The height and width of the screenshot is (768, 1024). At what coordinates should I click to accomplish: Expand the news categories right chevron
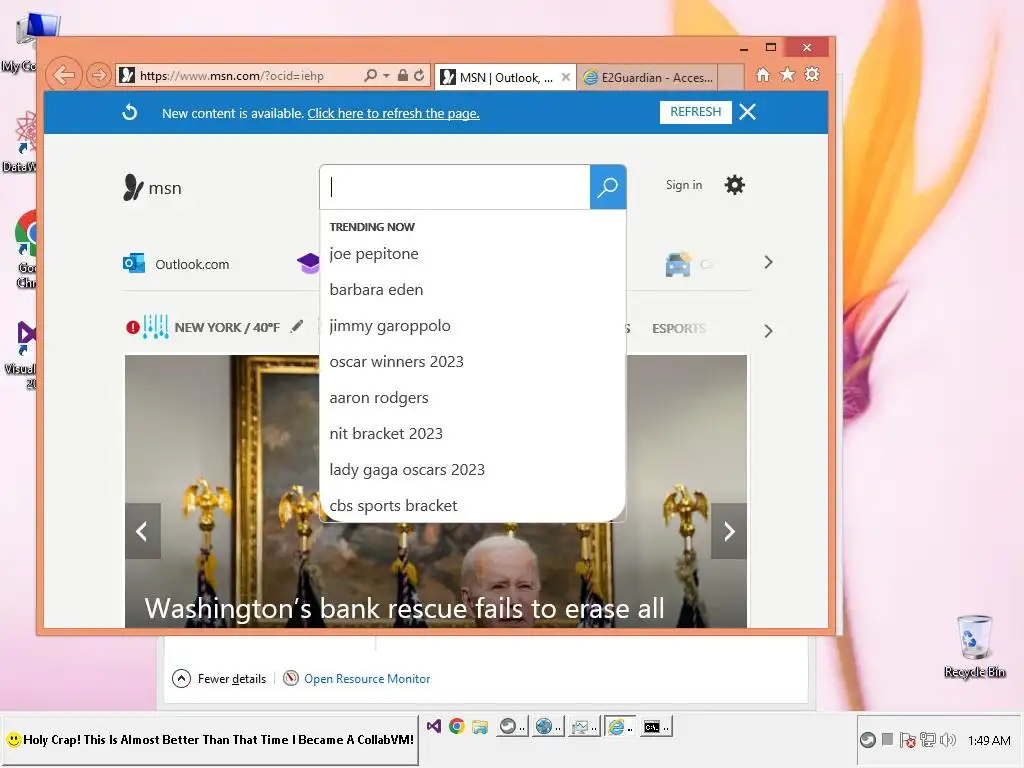[768, 331]
